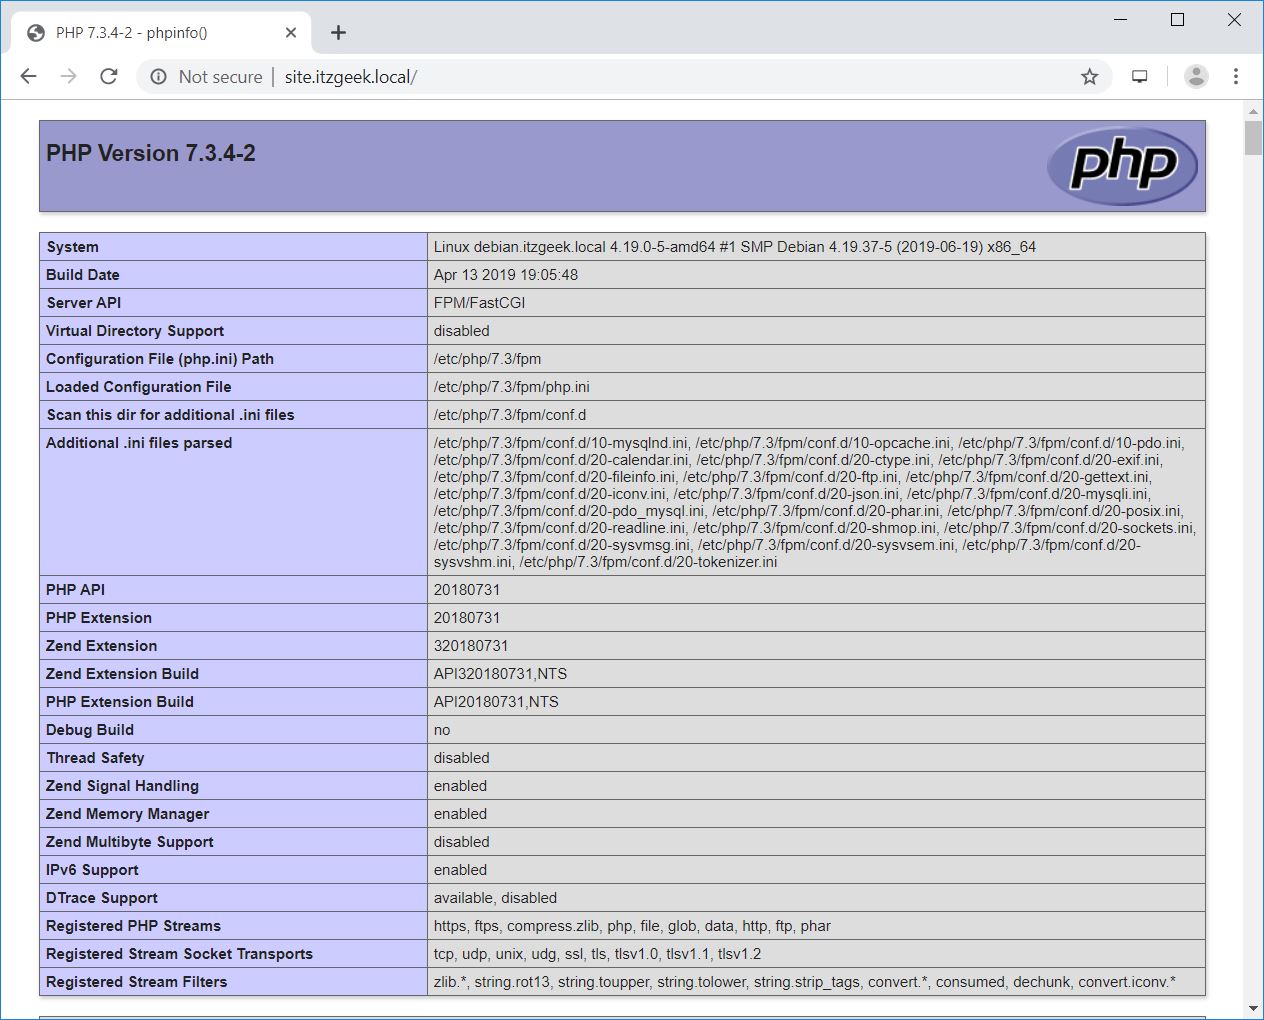The image size is (1264, 1020).
Task: Close the PHP 7.3.4-2 phpinfo() tab
Action: coord(291,32)
